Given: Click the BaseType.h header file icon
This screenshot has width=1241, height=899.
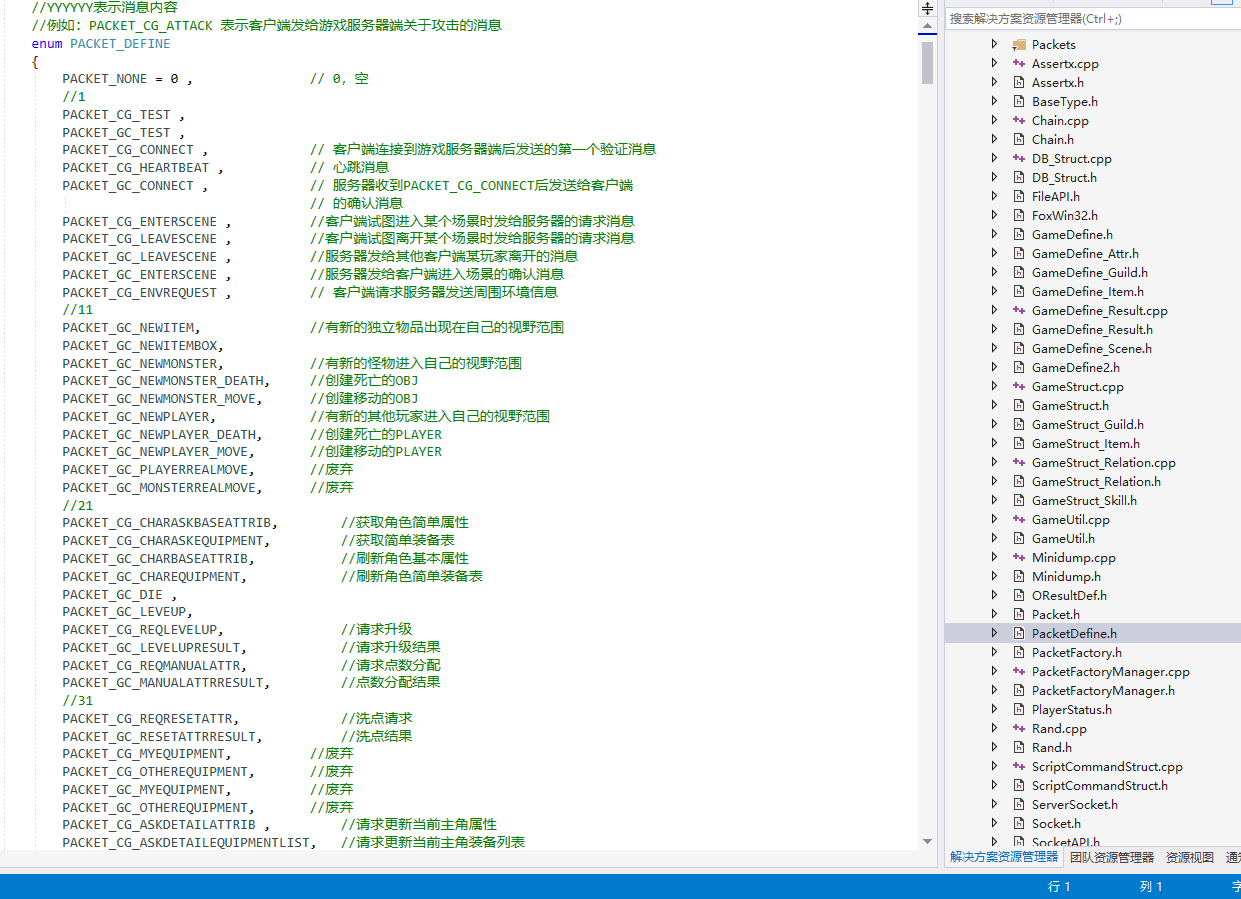Looking at the screenshot, I should [1019, 102].
